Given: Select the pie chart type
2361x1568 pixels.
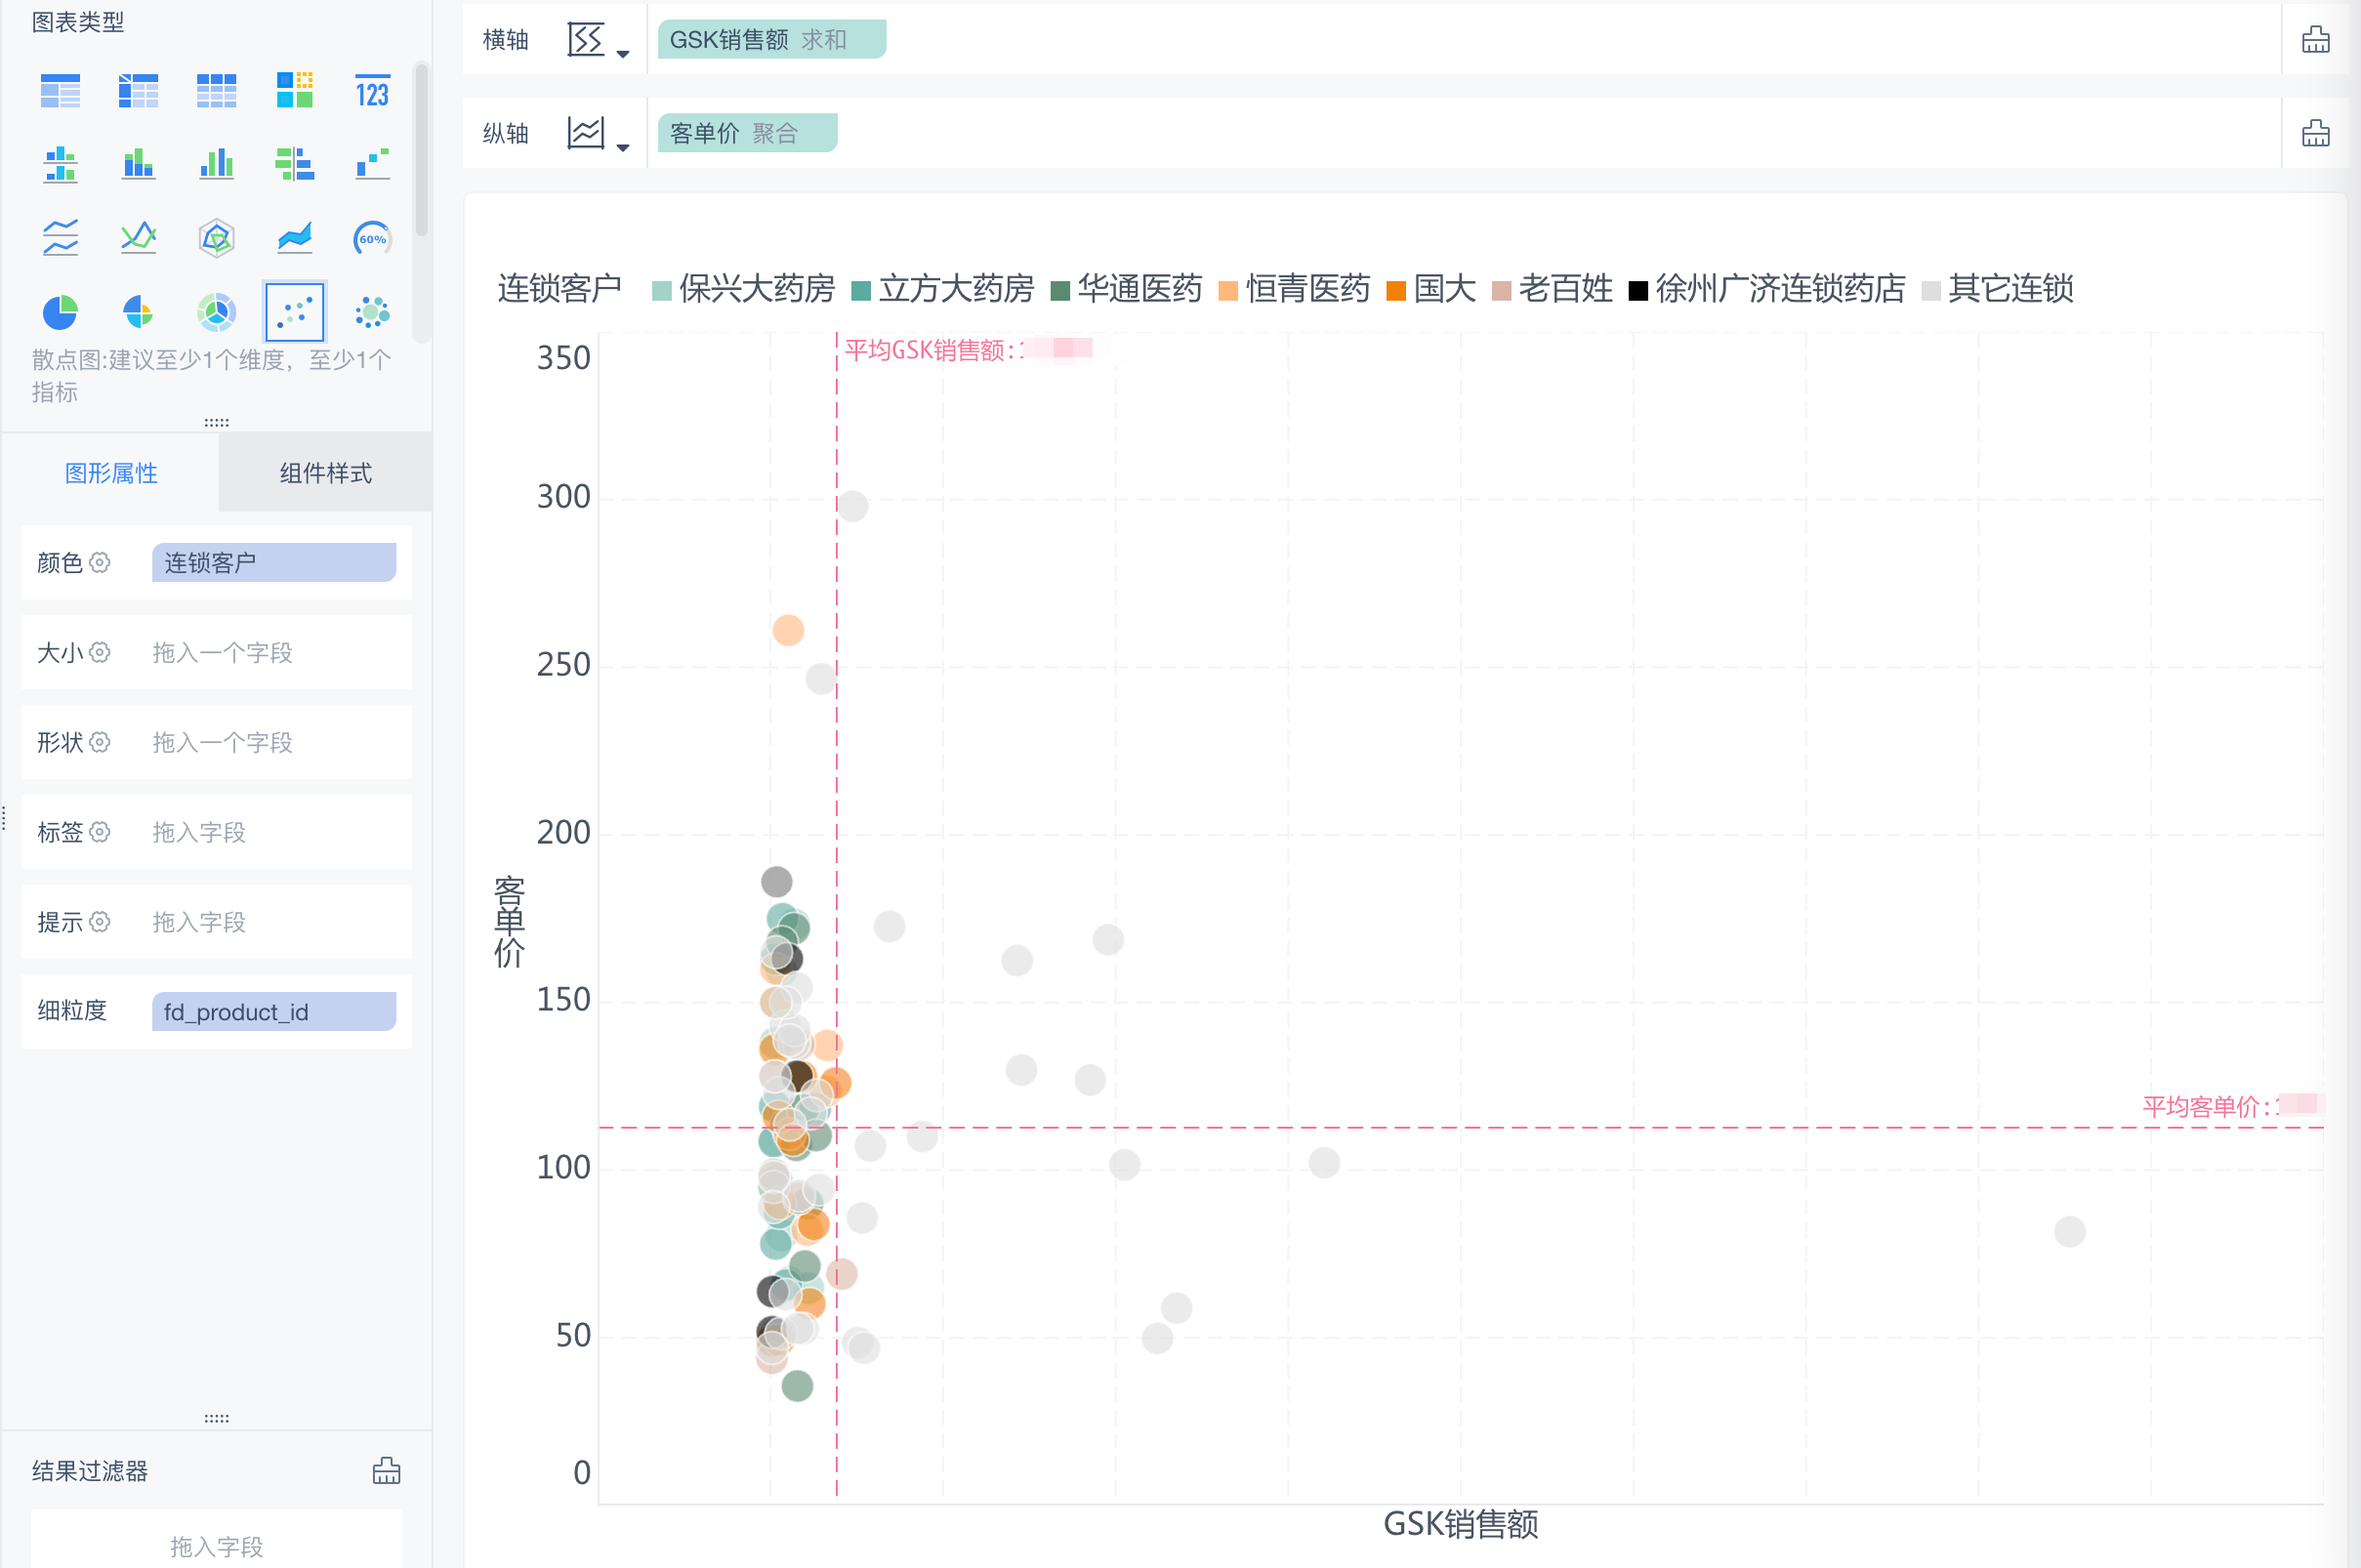Looking at the screenshot, I should point(60,312).
